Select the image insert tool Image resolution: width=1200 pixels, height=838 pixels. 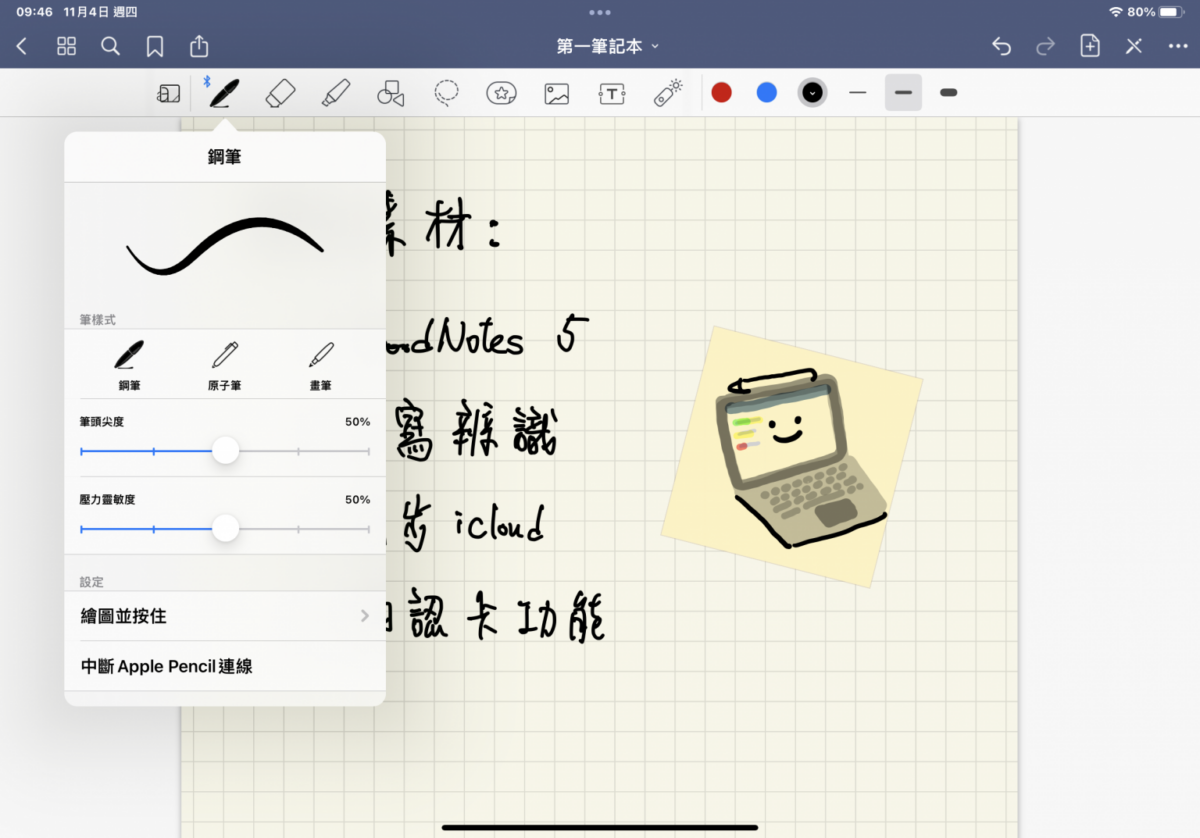point(556,93)
